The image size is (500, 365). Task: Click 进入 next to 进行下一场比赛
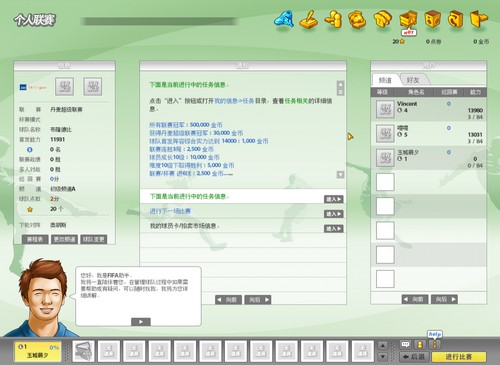(334, 214)
